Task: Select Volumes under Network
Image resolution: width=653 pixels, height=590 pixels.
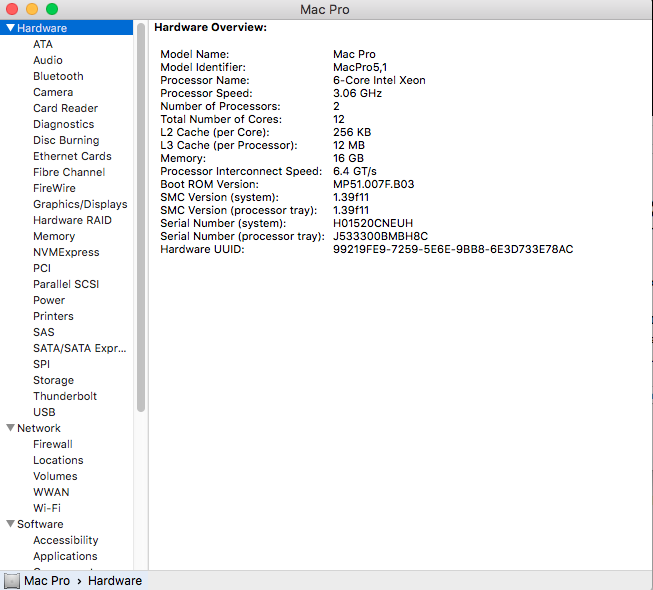Action: tap(55, 476)
